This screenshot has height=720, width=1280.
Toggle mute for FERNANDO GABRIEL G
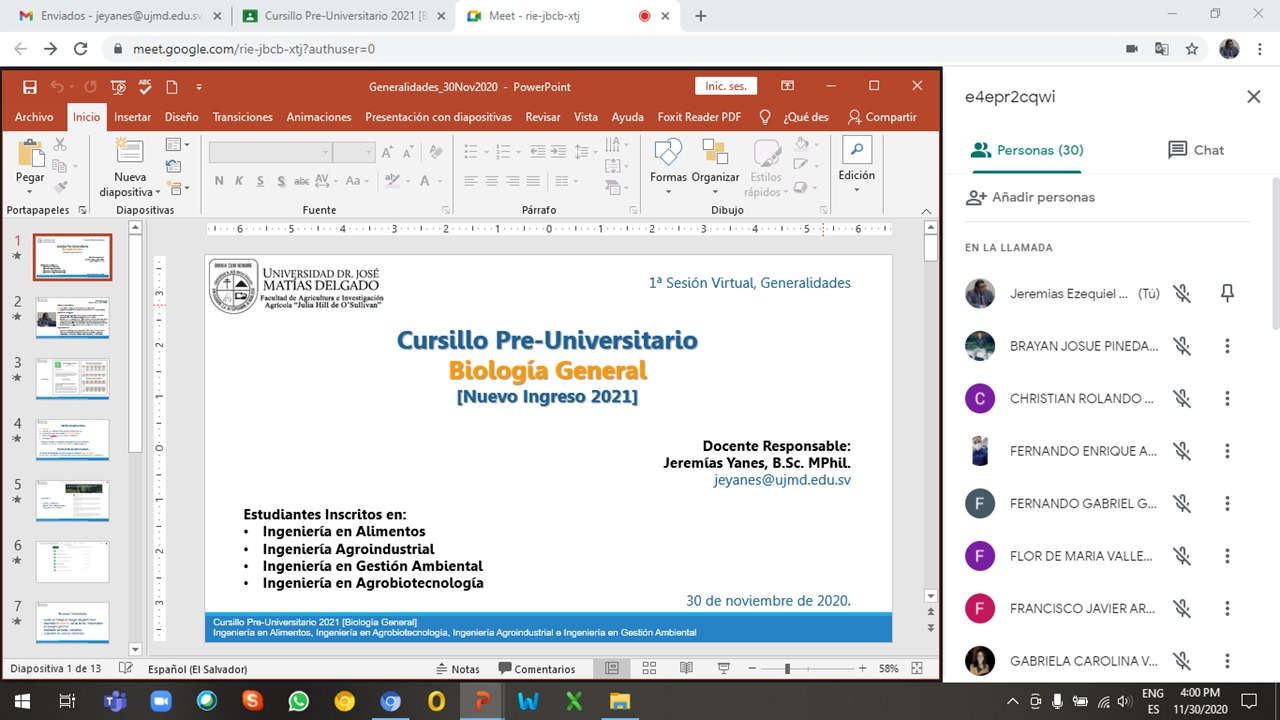pyautogui.click(x=1182, y=503)
